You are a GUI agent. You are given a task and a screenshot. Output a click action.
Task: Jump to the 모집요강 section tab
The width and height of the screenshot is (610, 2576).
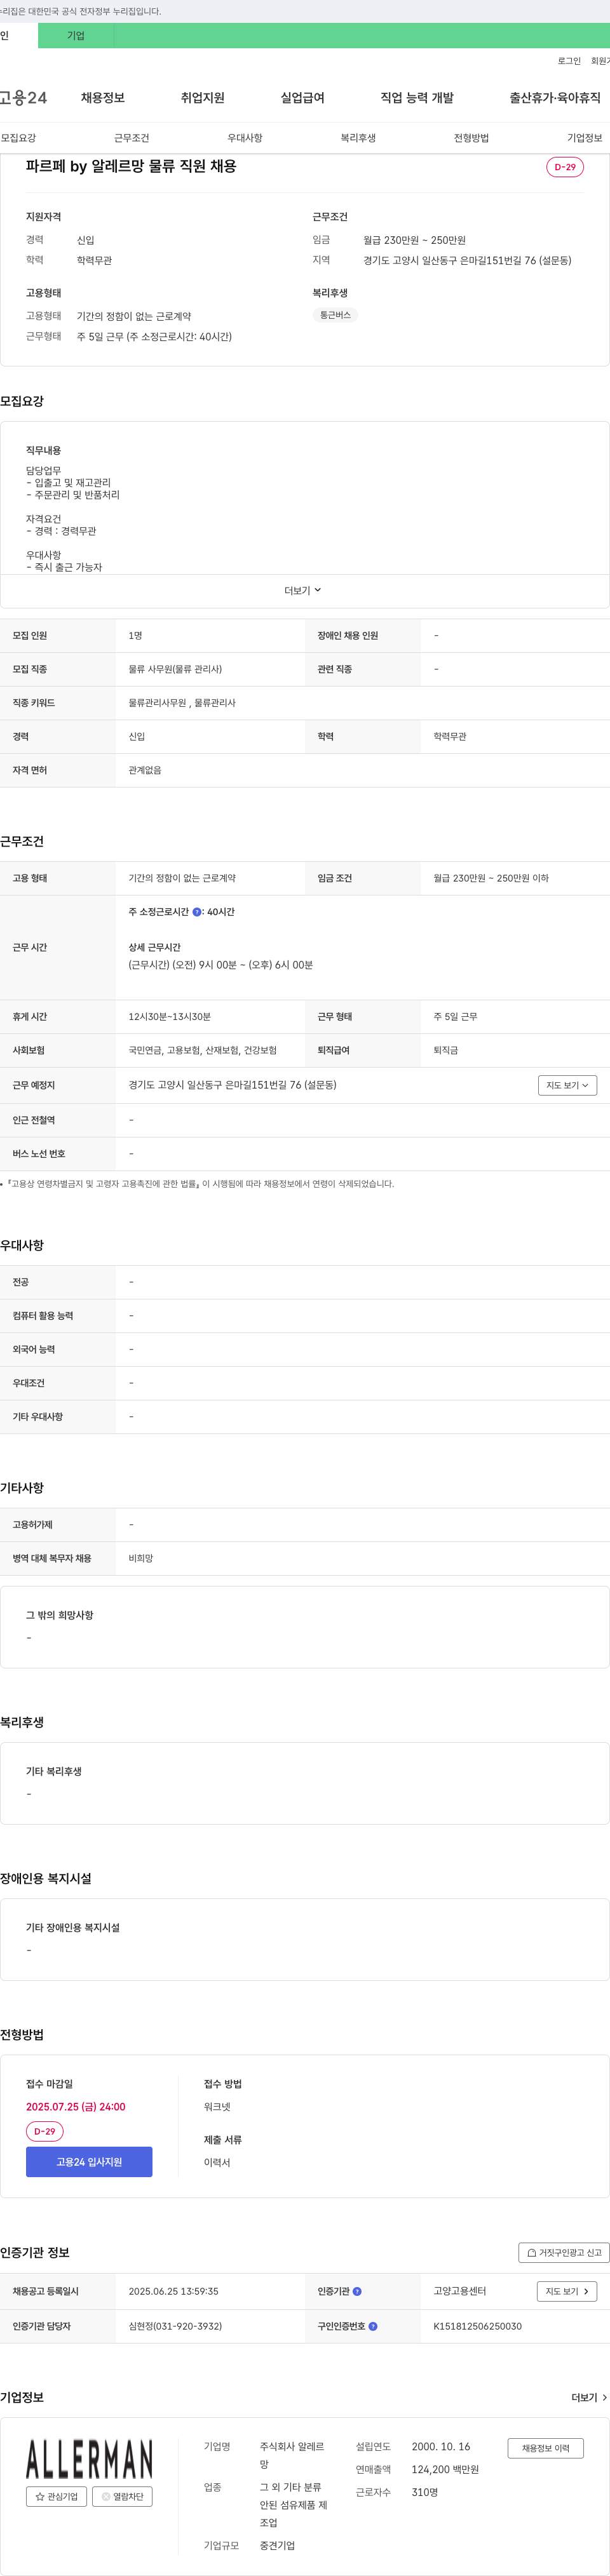pos(18,138)
